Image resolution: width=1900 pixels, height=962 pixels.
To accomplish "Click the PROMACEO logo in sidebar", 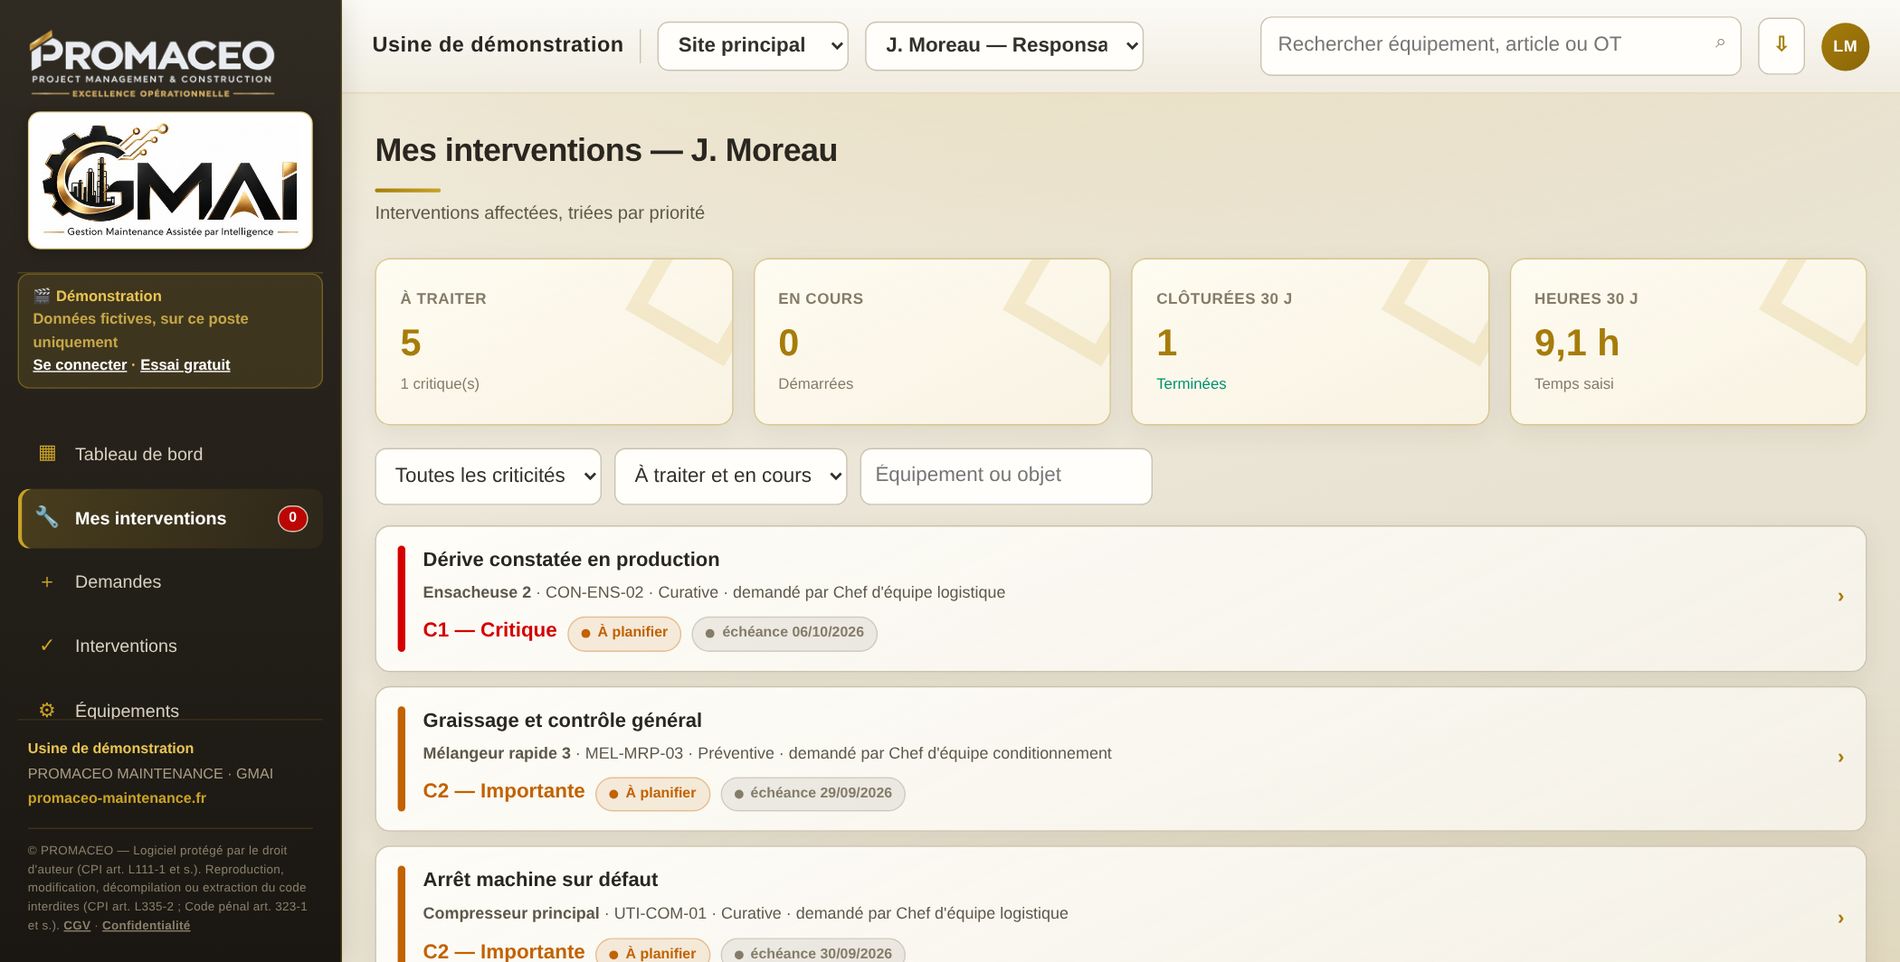I will tap(152, 64).
